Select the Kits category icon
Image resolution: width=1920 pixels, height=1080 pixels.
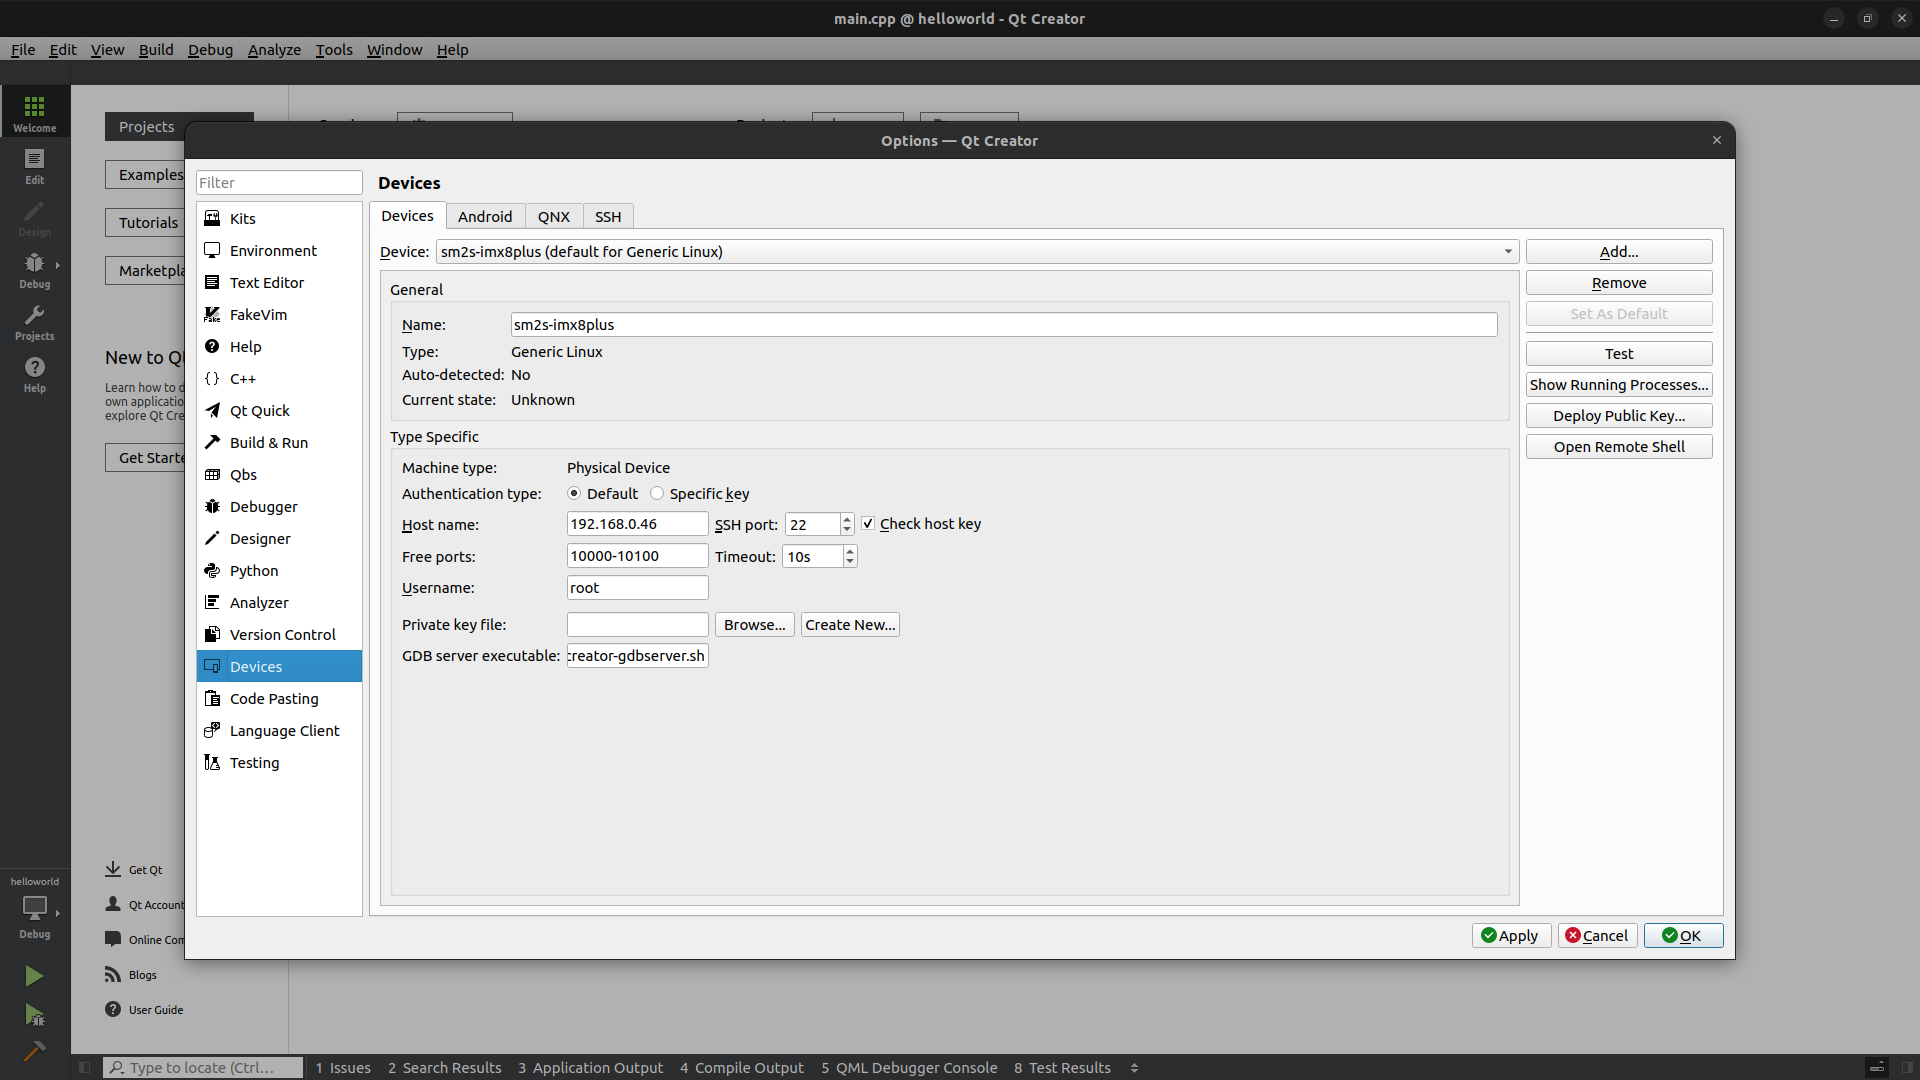pos(212,218)
